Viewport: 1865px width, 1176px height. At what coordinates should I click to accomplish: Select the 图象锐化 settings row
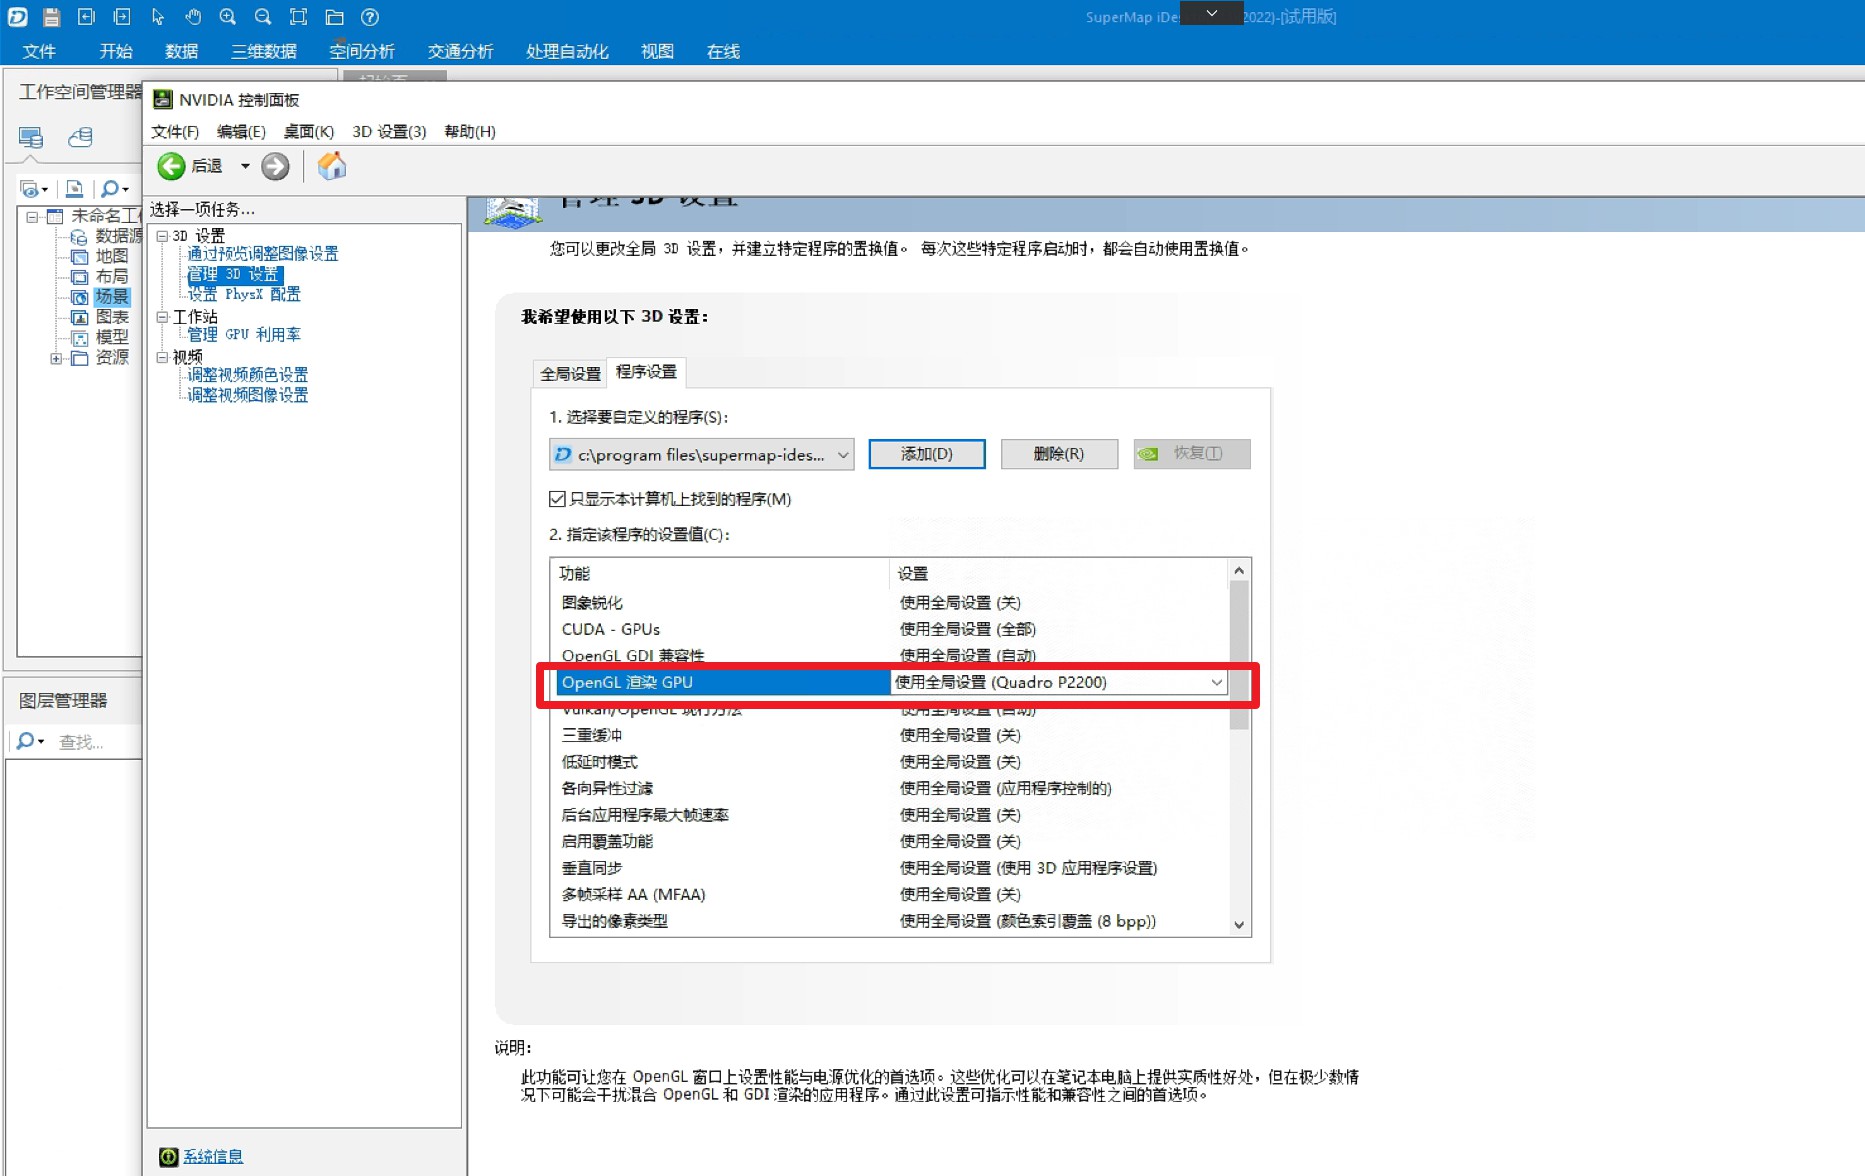coord(889,602)
